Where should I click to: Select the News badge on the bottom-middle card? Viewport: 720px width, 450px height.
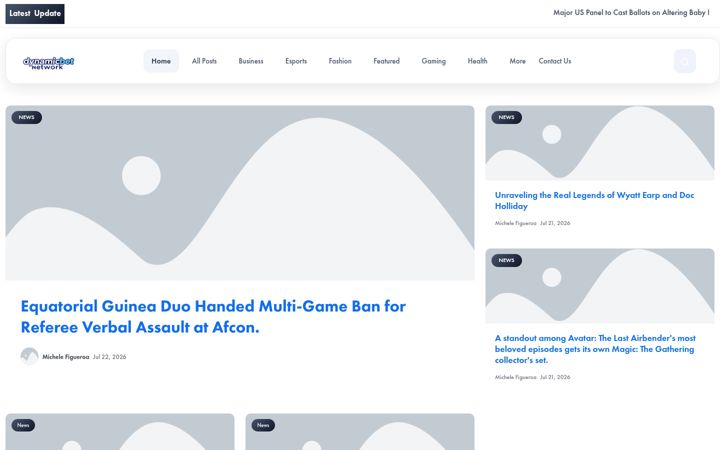[x=263, y=425]
